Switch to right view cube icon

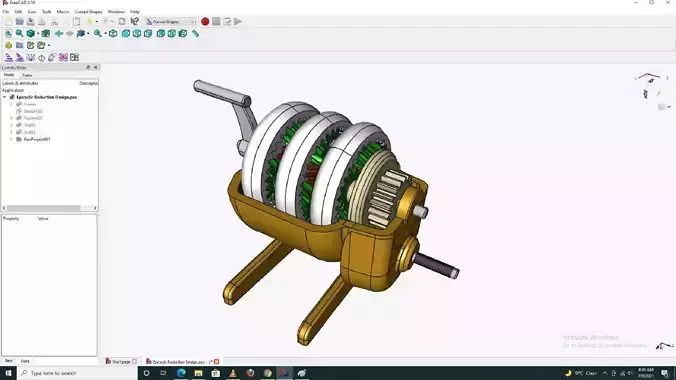pyautogui.click(x=148, y=34)
